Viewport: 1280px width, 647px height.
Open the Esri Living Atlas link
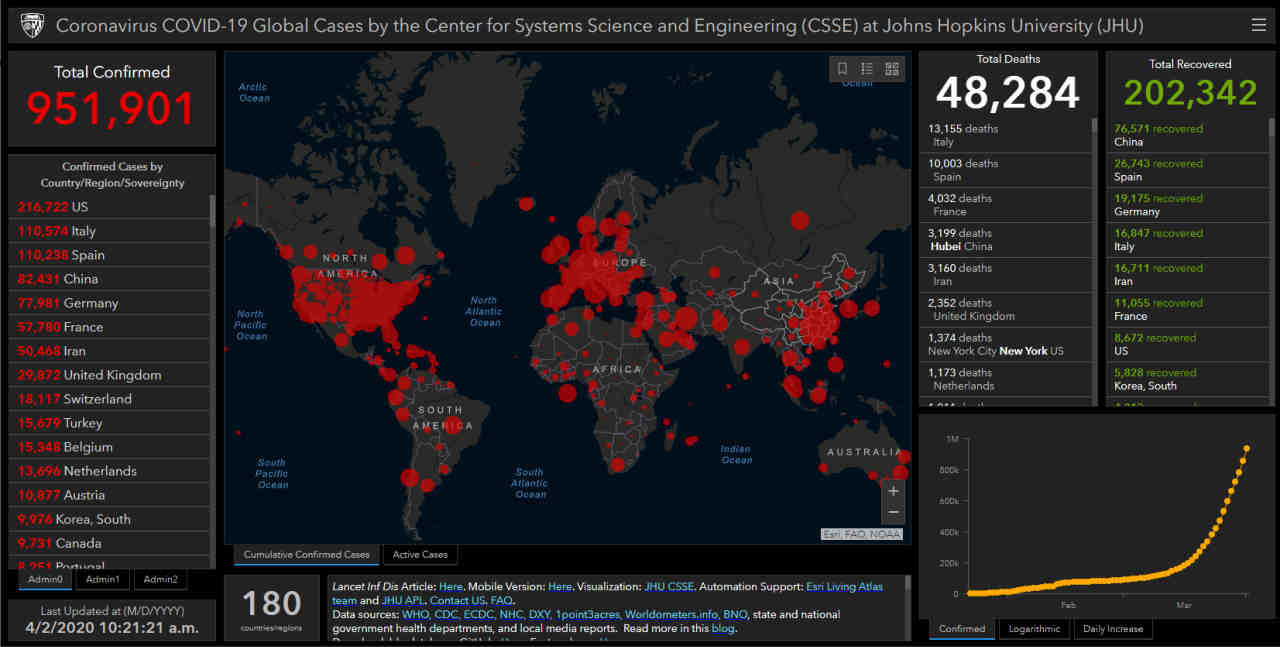click(844, 587)
